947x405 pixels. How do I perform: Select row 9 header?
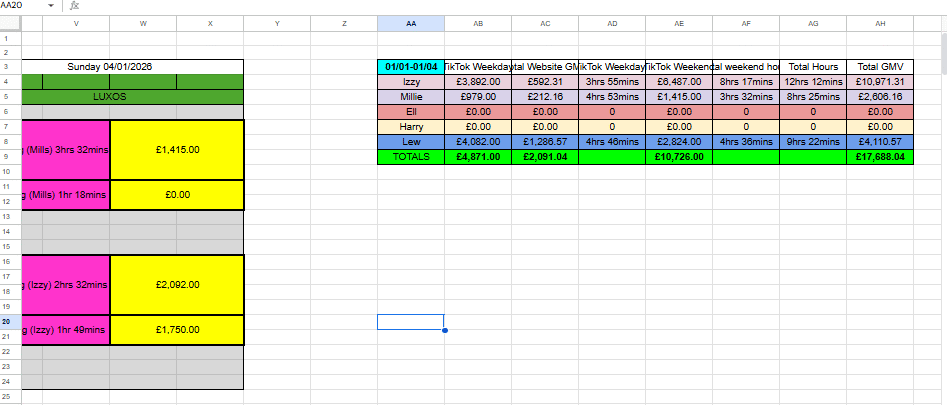pyautogui.click(x=5, y=156)
